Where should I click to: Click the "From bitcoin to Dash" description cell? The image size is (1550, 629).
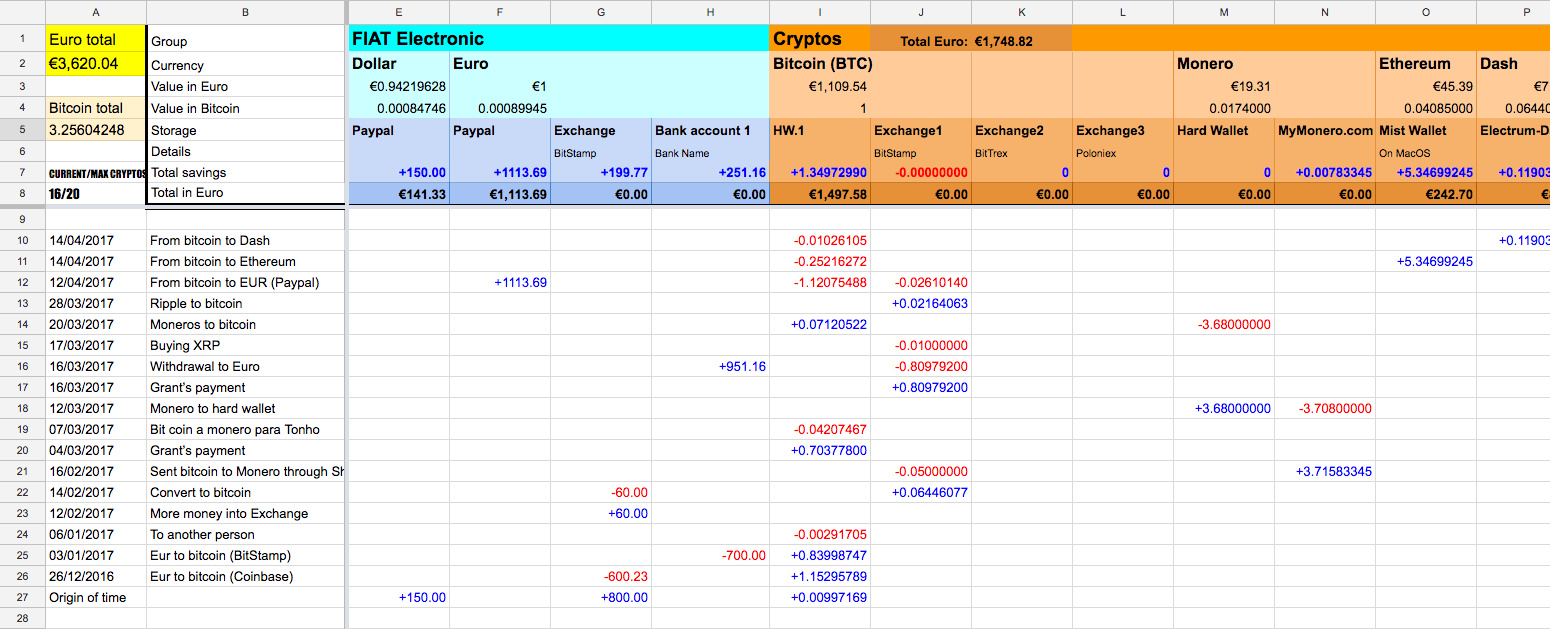coord(245,240)
